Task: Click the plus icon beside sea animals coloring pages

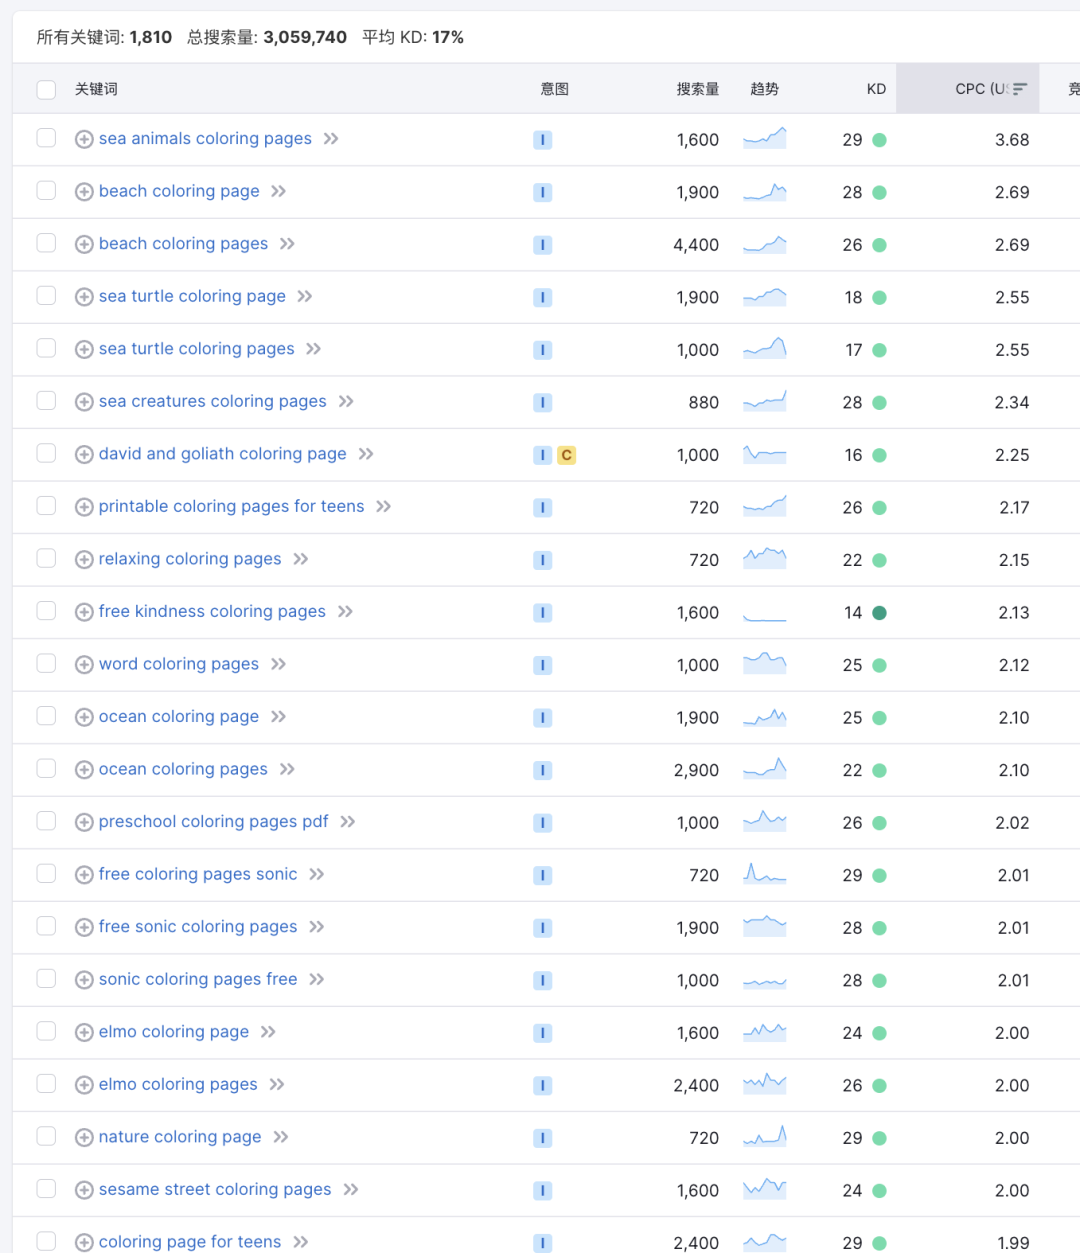Action: (x=85, y=140)
